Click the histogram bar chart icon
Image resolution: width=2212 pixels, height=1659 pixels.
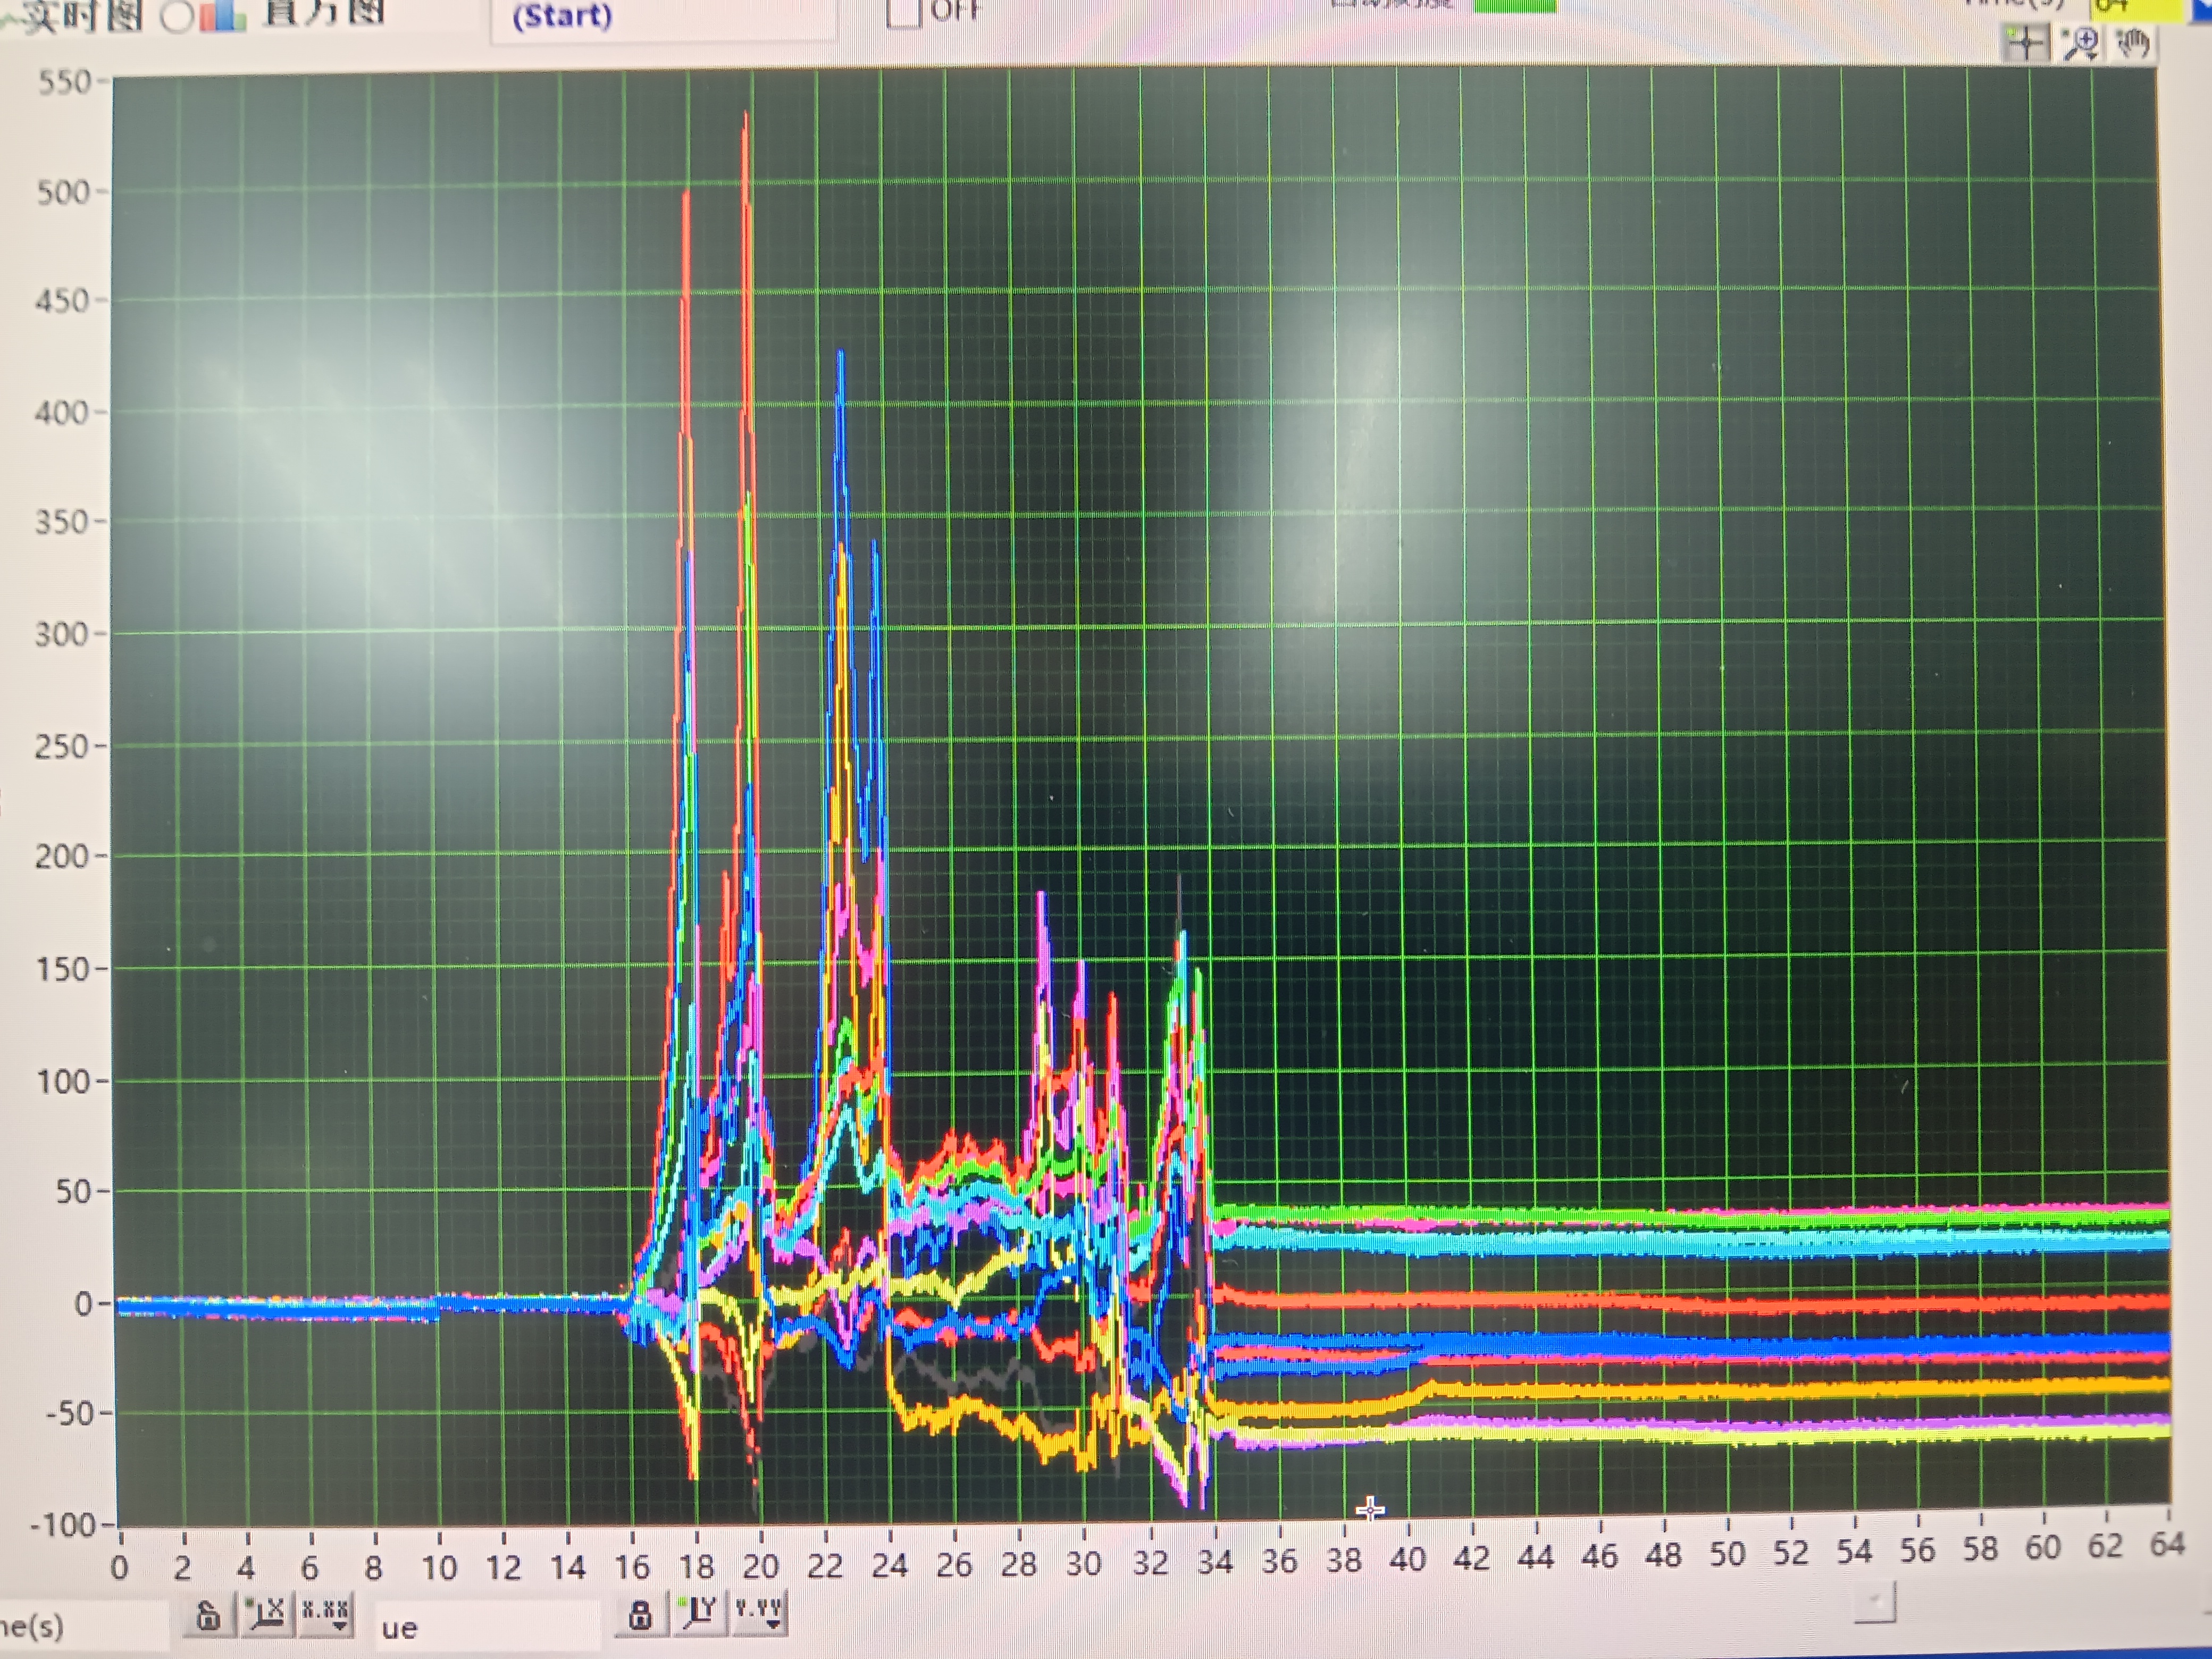(x=222, y=15)
